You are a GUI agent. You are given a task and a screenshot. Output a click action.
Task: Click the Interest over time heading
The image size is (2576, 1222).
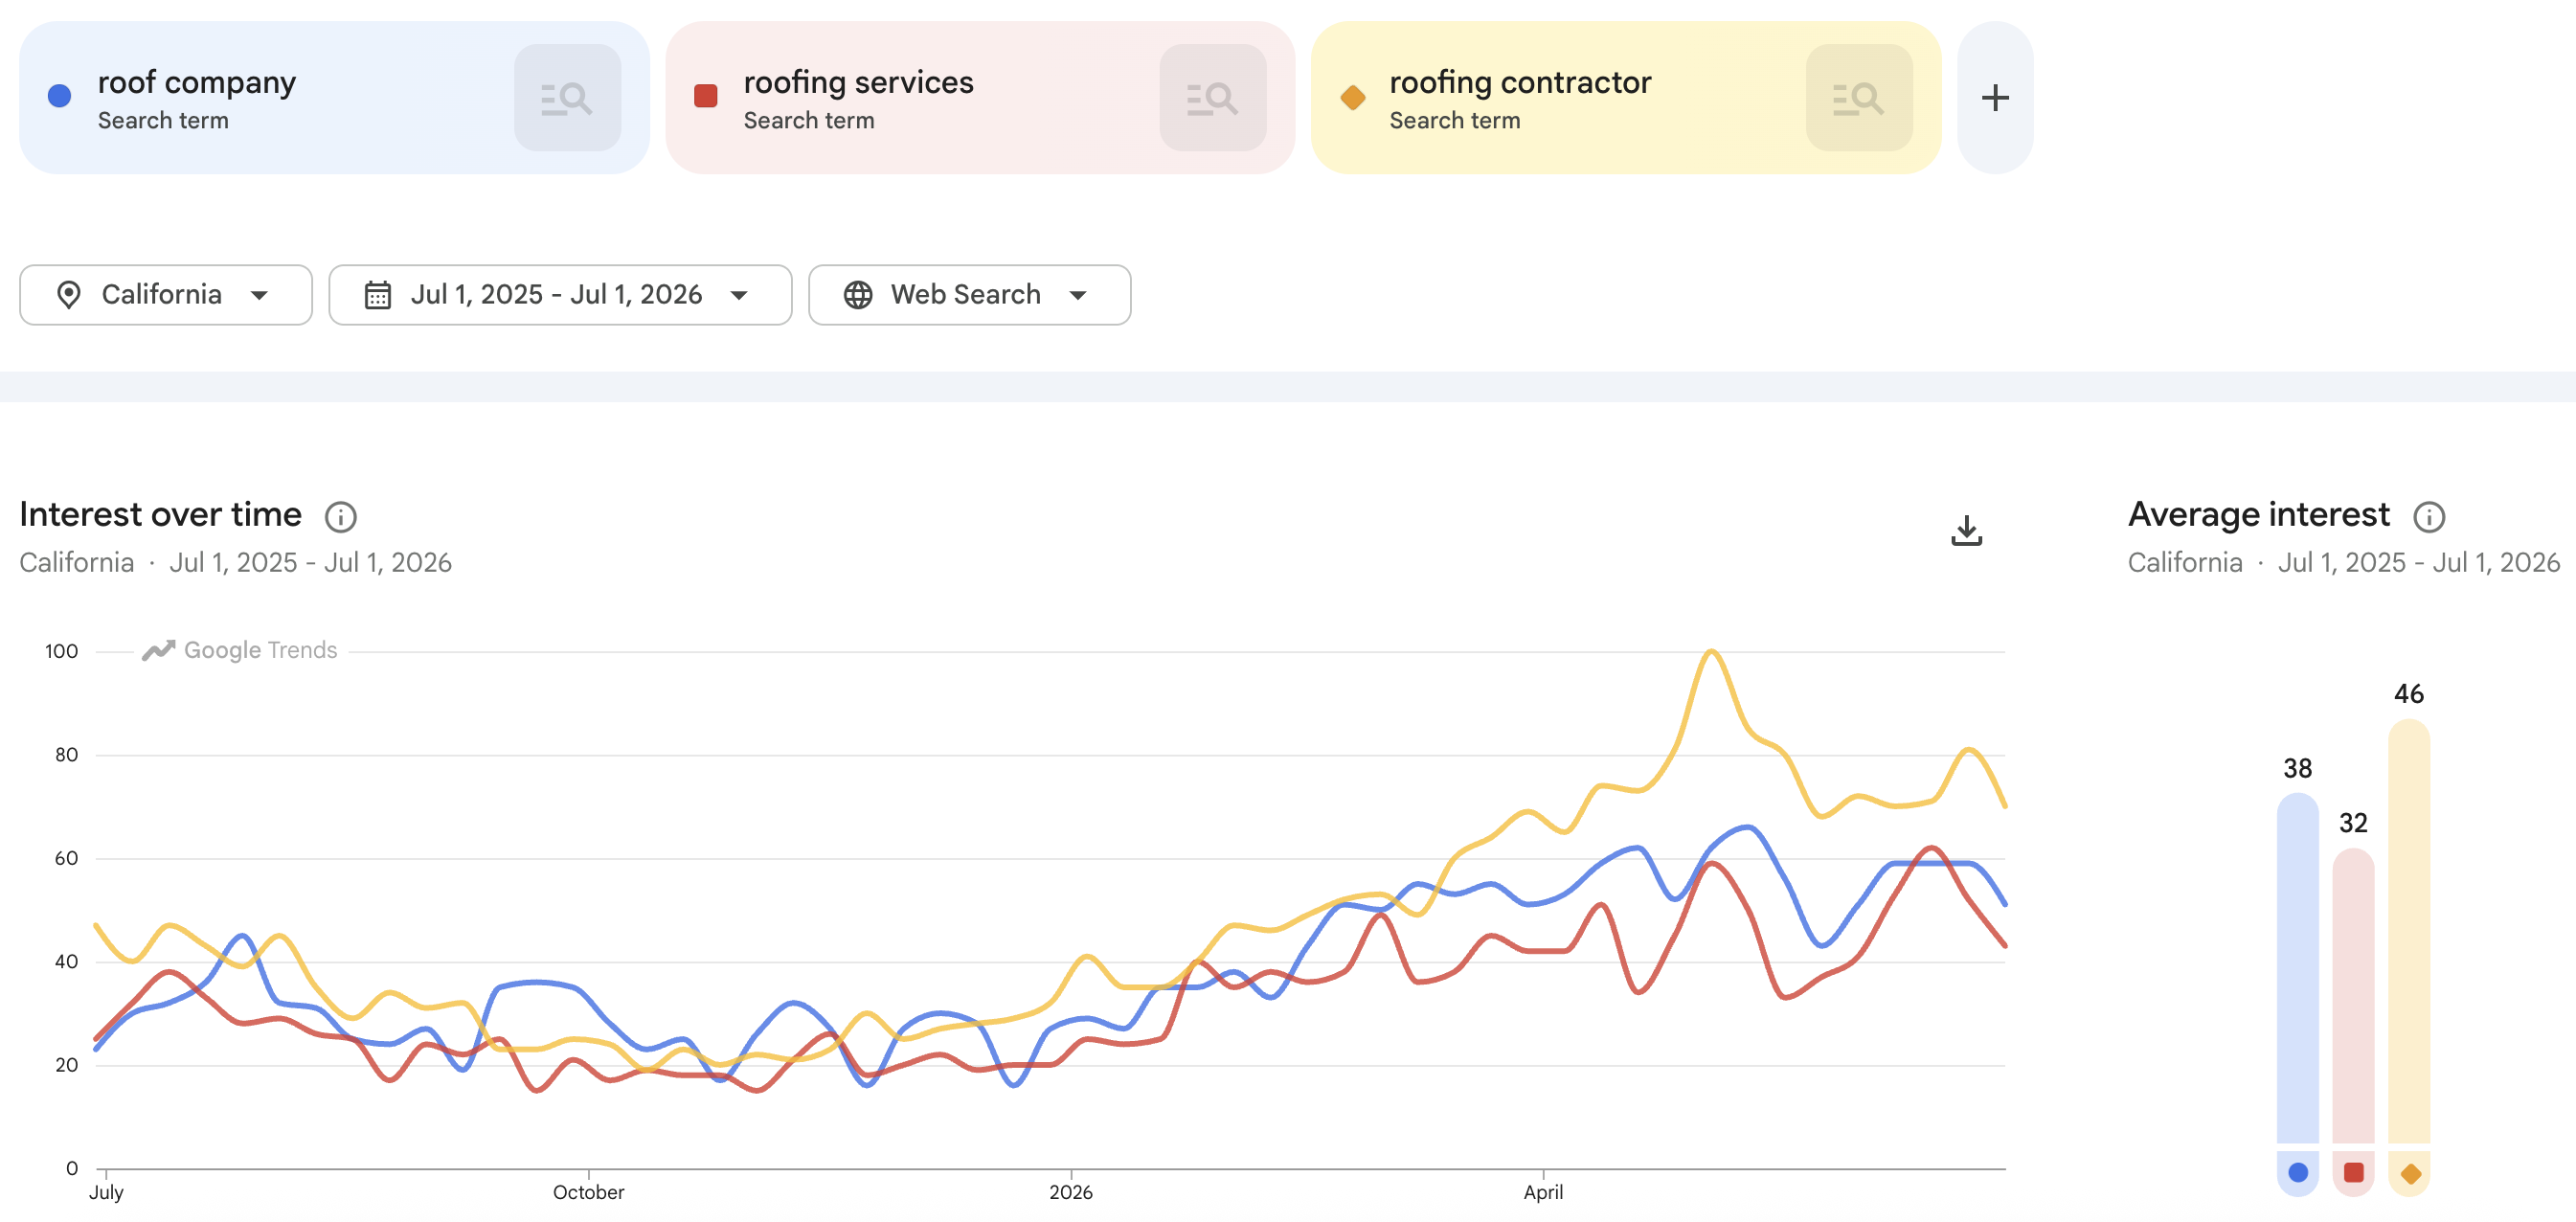click(x=161, y=514)
